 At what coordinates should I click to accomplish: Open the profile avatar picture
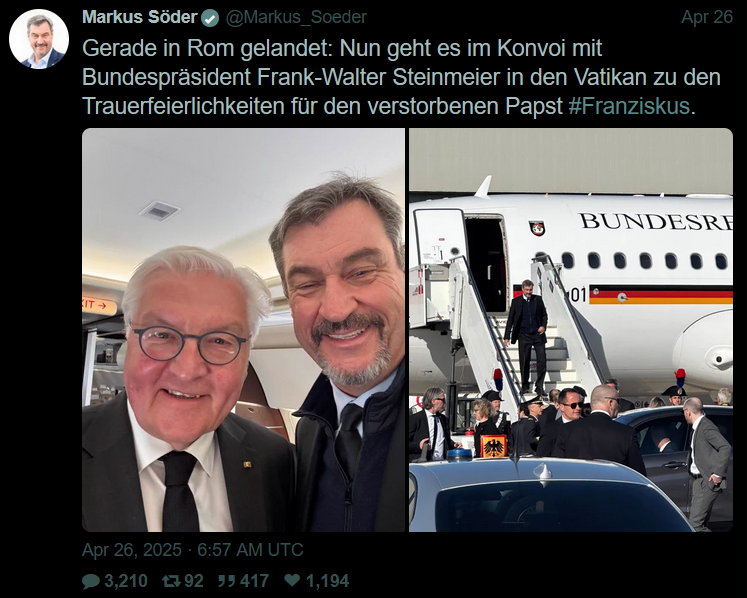(x=39, y=39)
